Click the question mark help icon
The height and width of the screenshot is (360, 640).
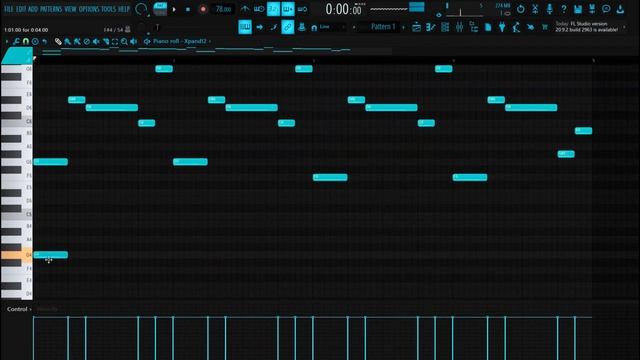[x=564, y=9]
